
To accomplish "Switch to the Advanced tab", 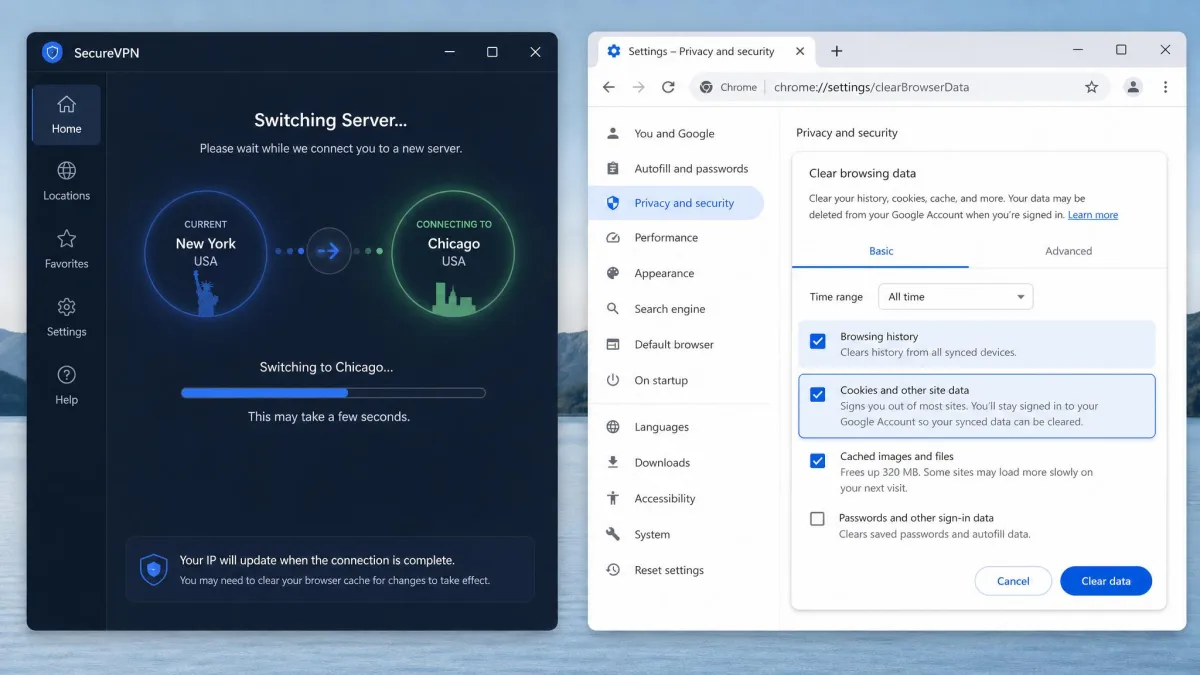I will click(x=1068, y=251).
